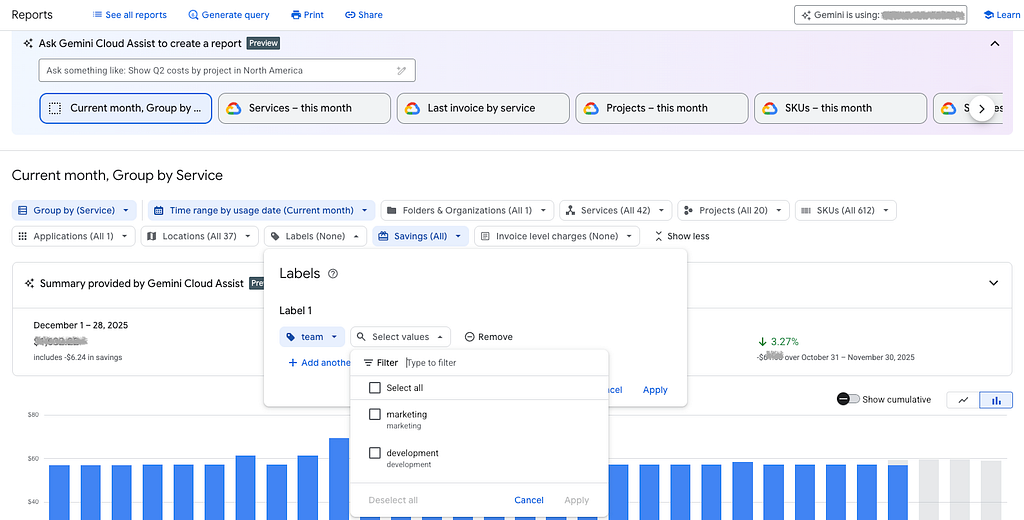The width and height of the screenshot is (1024, 520).
Task: Toggle Show cumulative switch
Action: pyautogui.click(x=848, y=399)
